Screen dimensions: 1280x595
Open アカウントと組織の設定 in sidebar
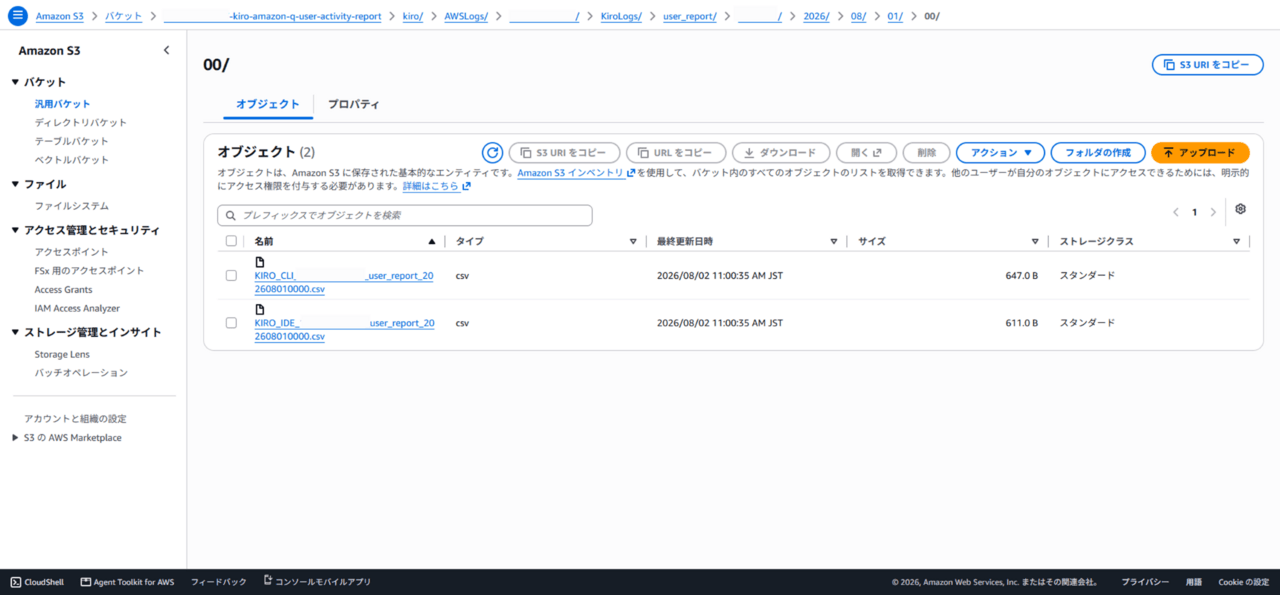(75, 419)
